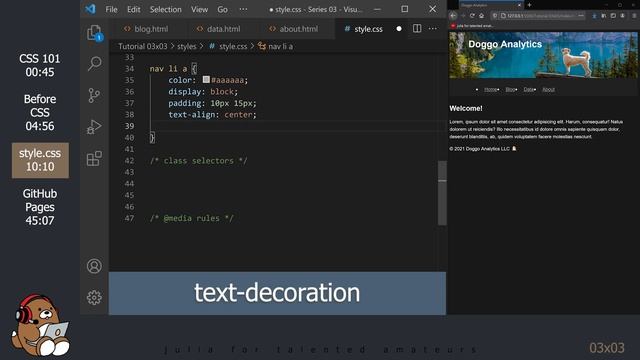Click the #aaaaaa color swatch in the editor
This screenshot has width=640, height=360.
coord(206,80)
